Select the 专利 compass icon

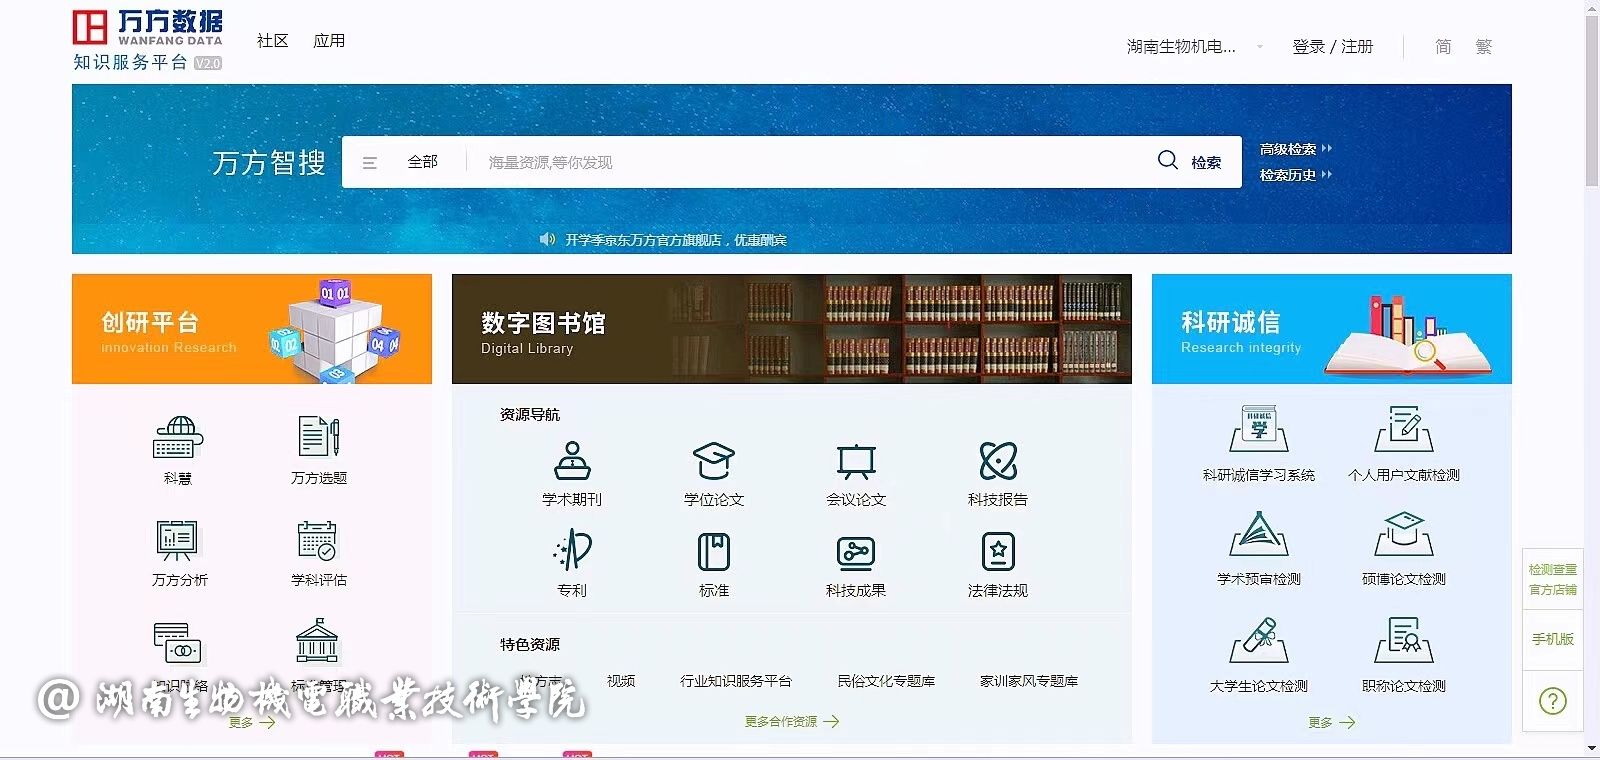572,551
